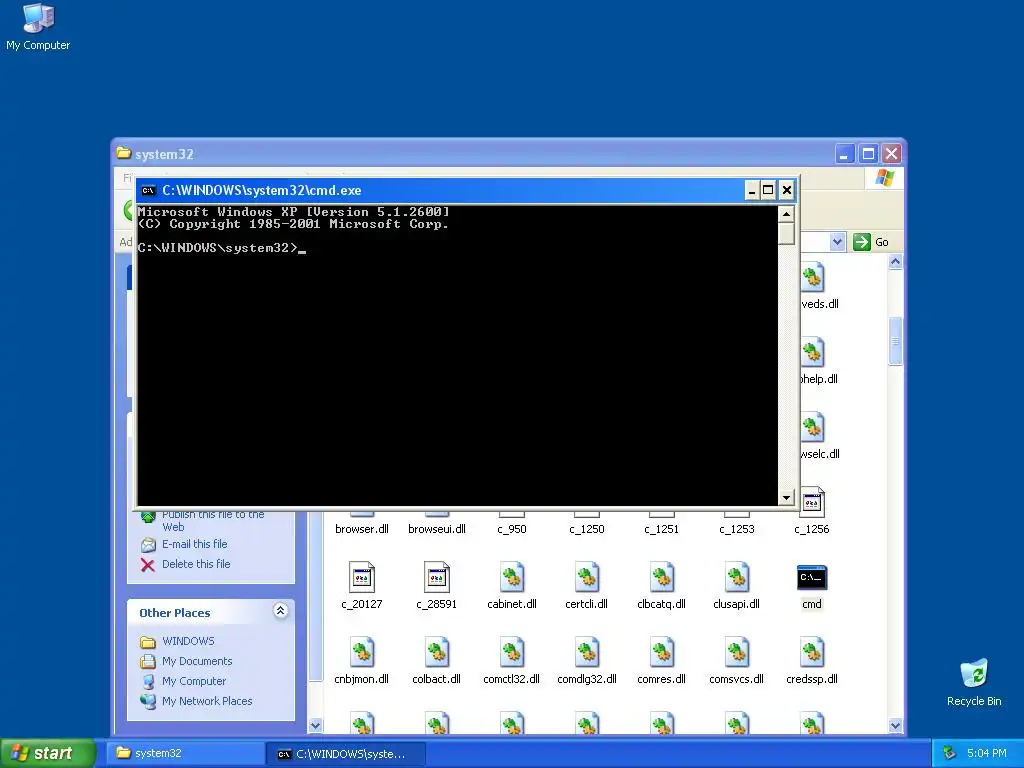Image resolution: width=1024 pixels, height=768 pixels.
Task: Click the c_950 file label
Action: click(512, 529)
